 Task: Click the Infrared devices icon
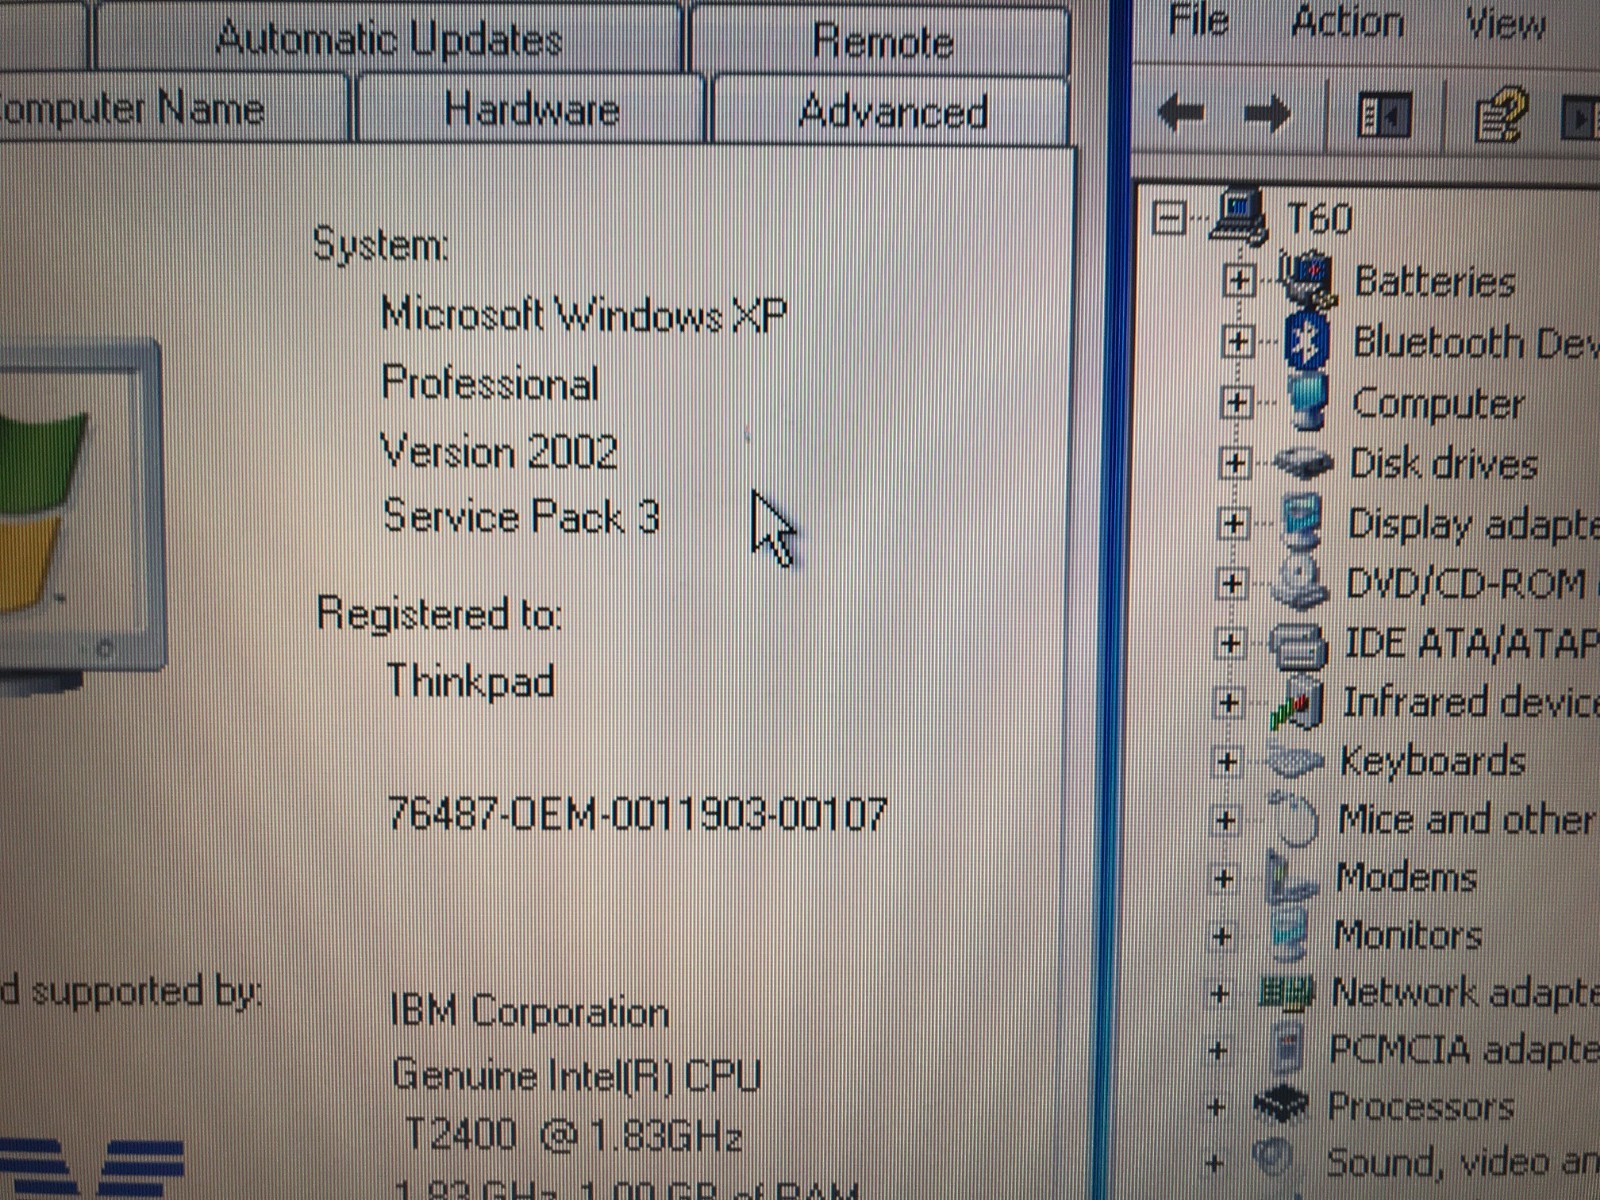pos(1296,702)
